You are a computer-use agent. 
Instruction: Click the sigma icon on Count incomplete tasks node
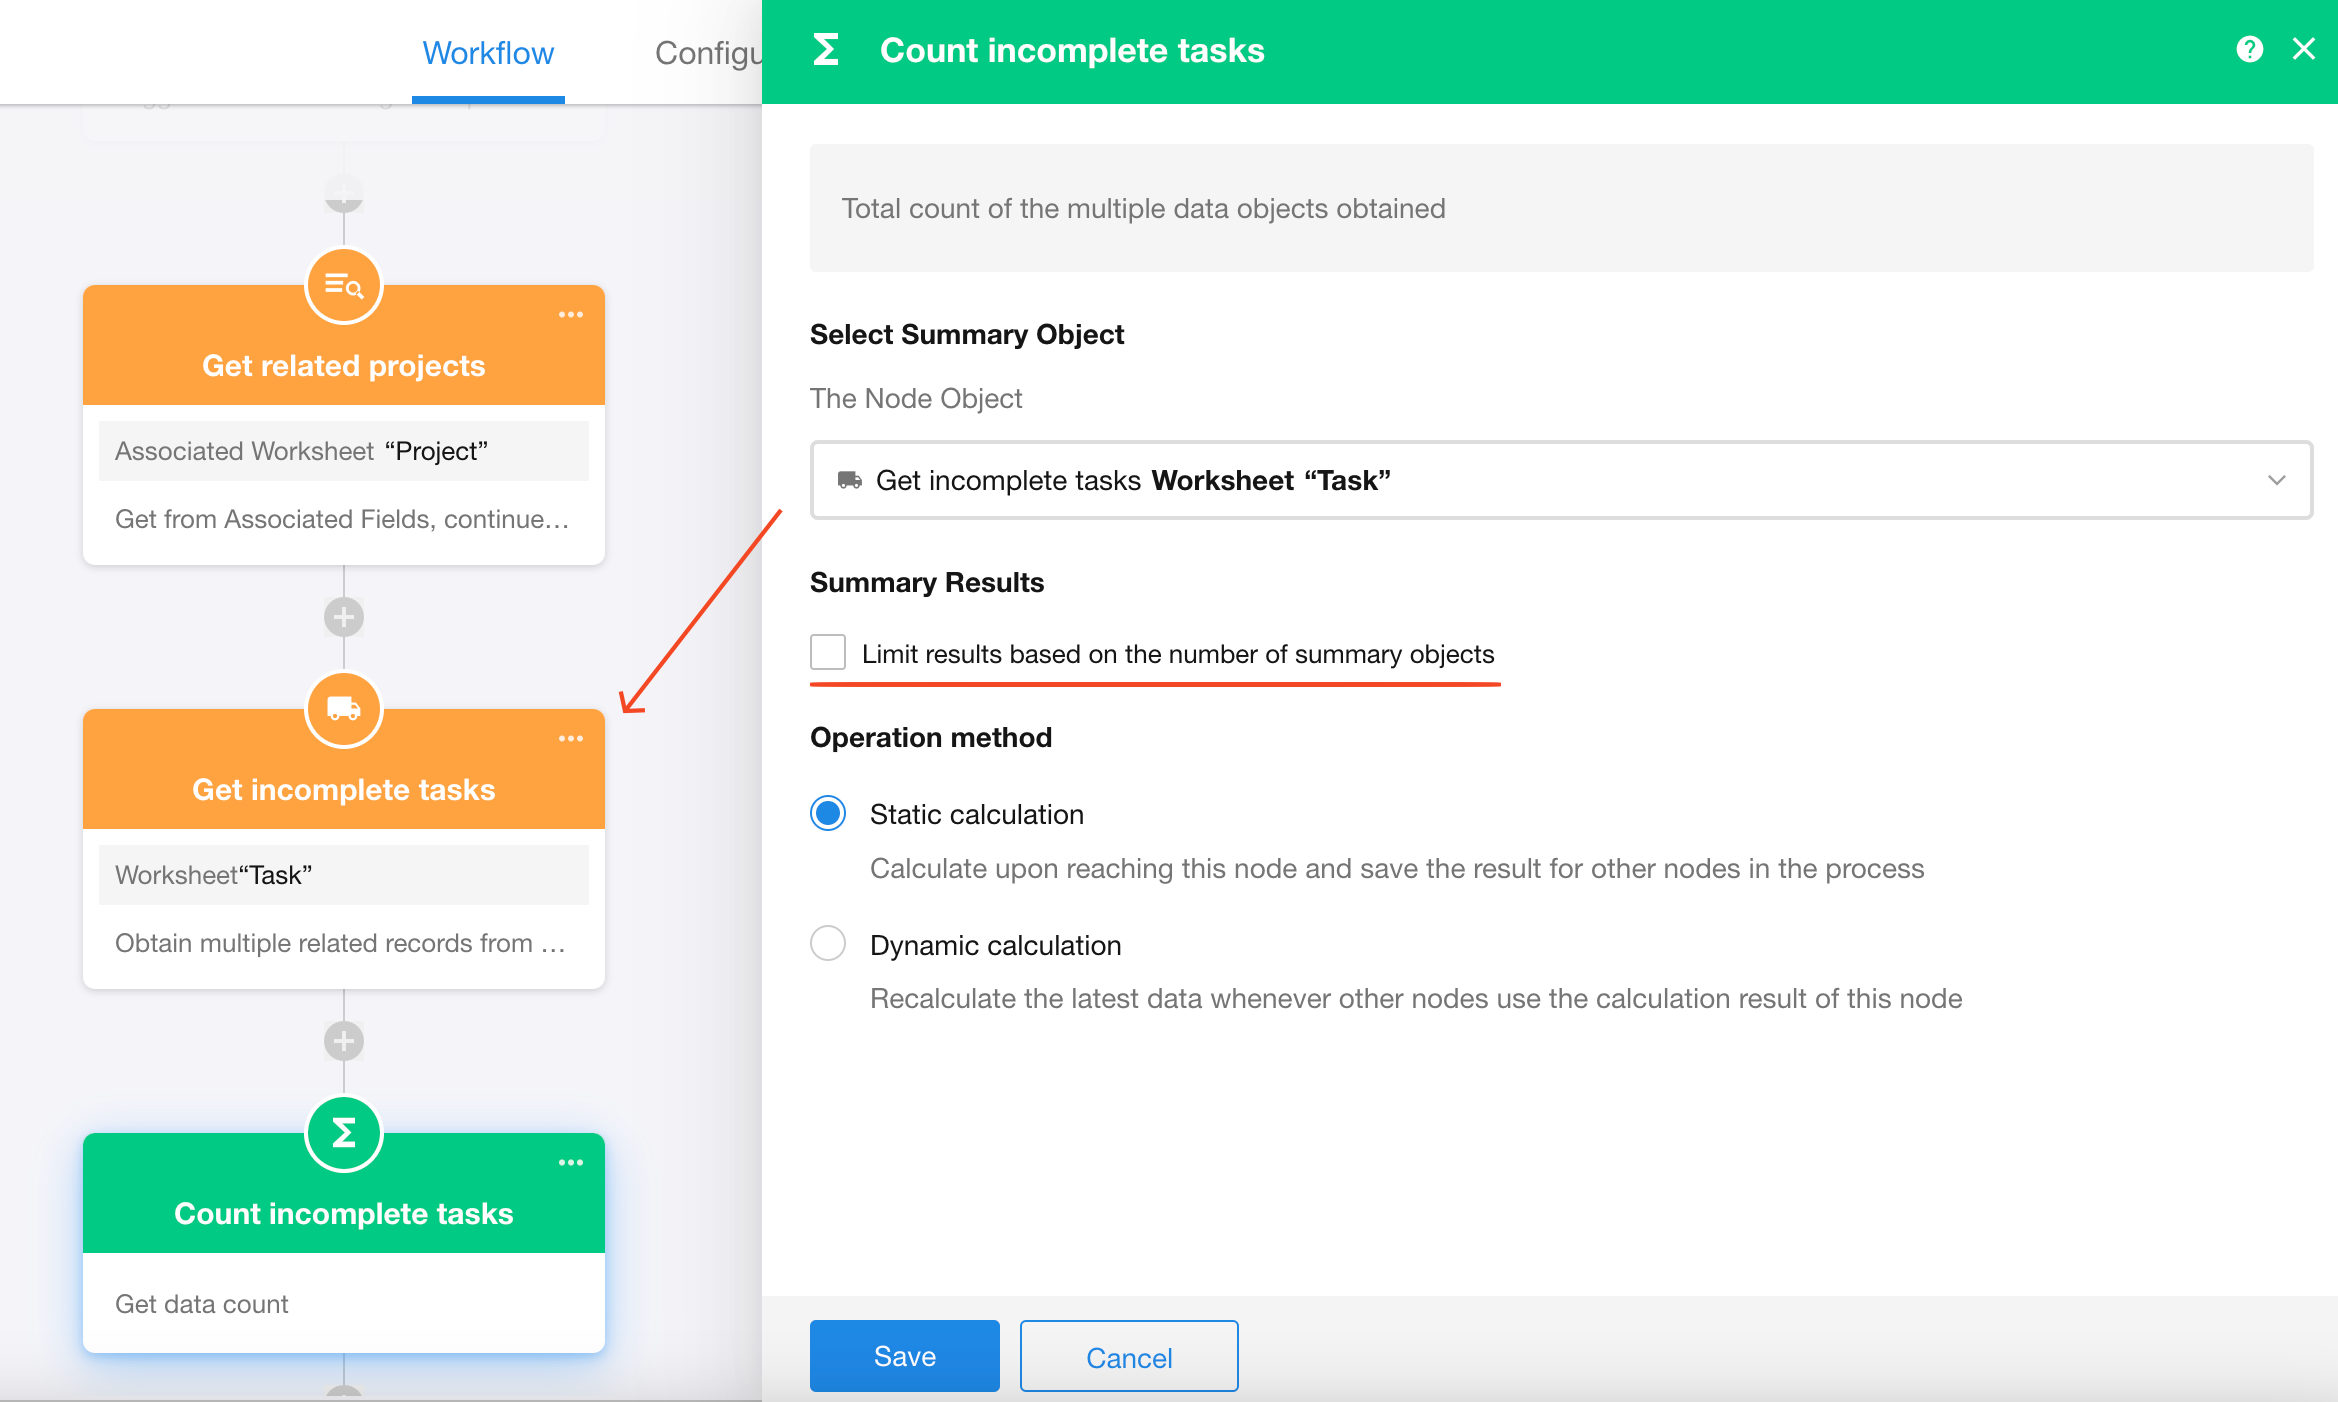click(343, 1134)
